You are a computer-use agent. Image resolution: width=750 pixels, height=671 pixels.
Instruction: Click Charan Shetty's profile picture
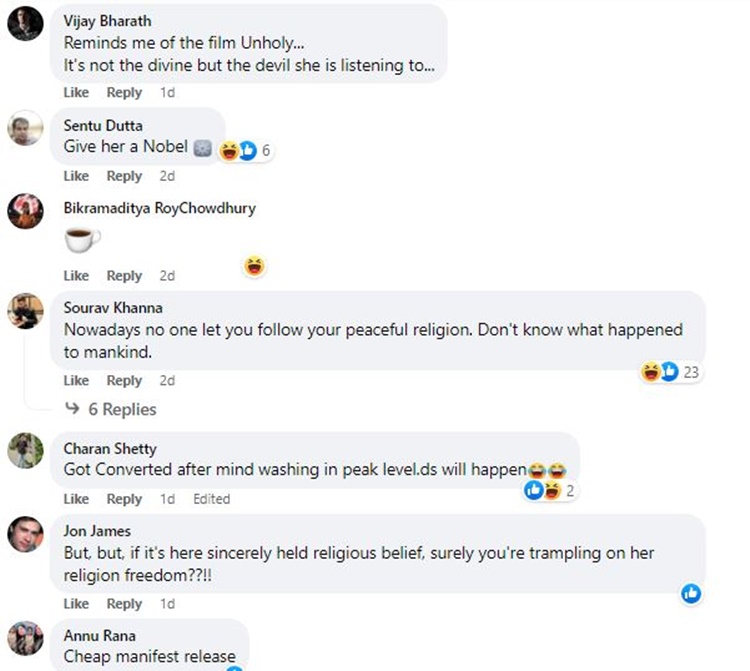tap(24, 451)
